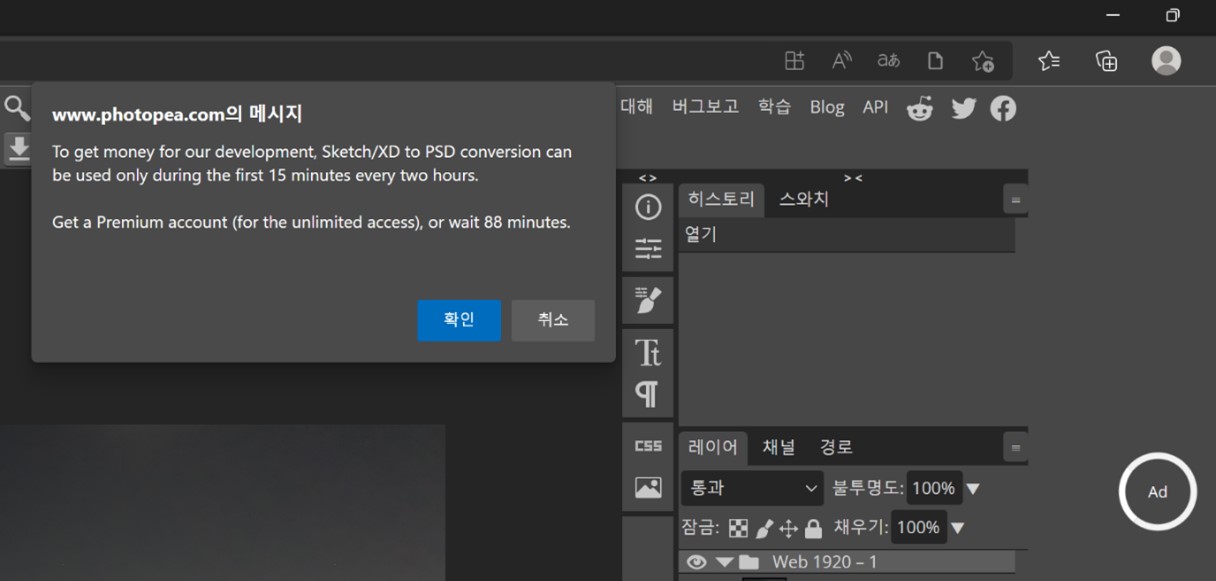
Task: Open the history panel menu button
Action: point(1015,200)
